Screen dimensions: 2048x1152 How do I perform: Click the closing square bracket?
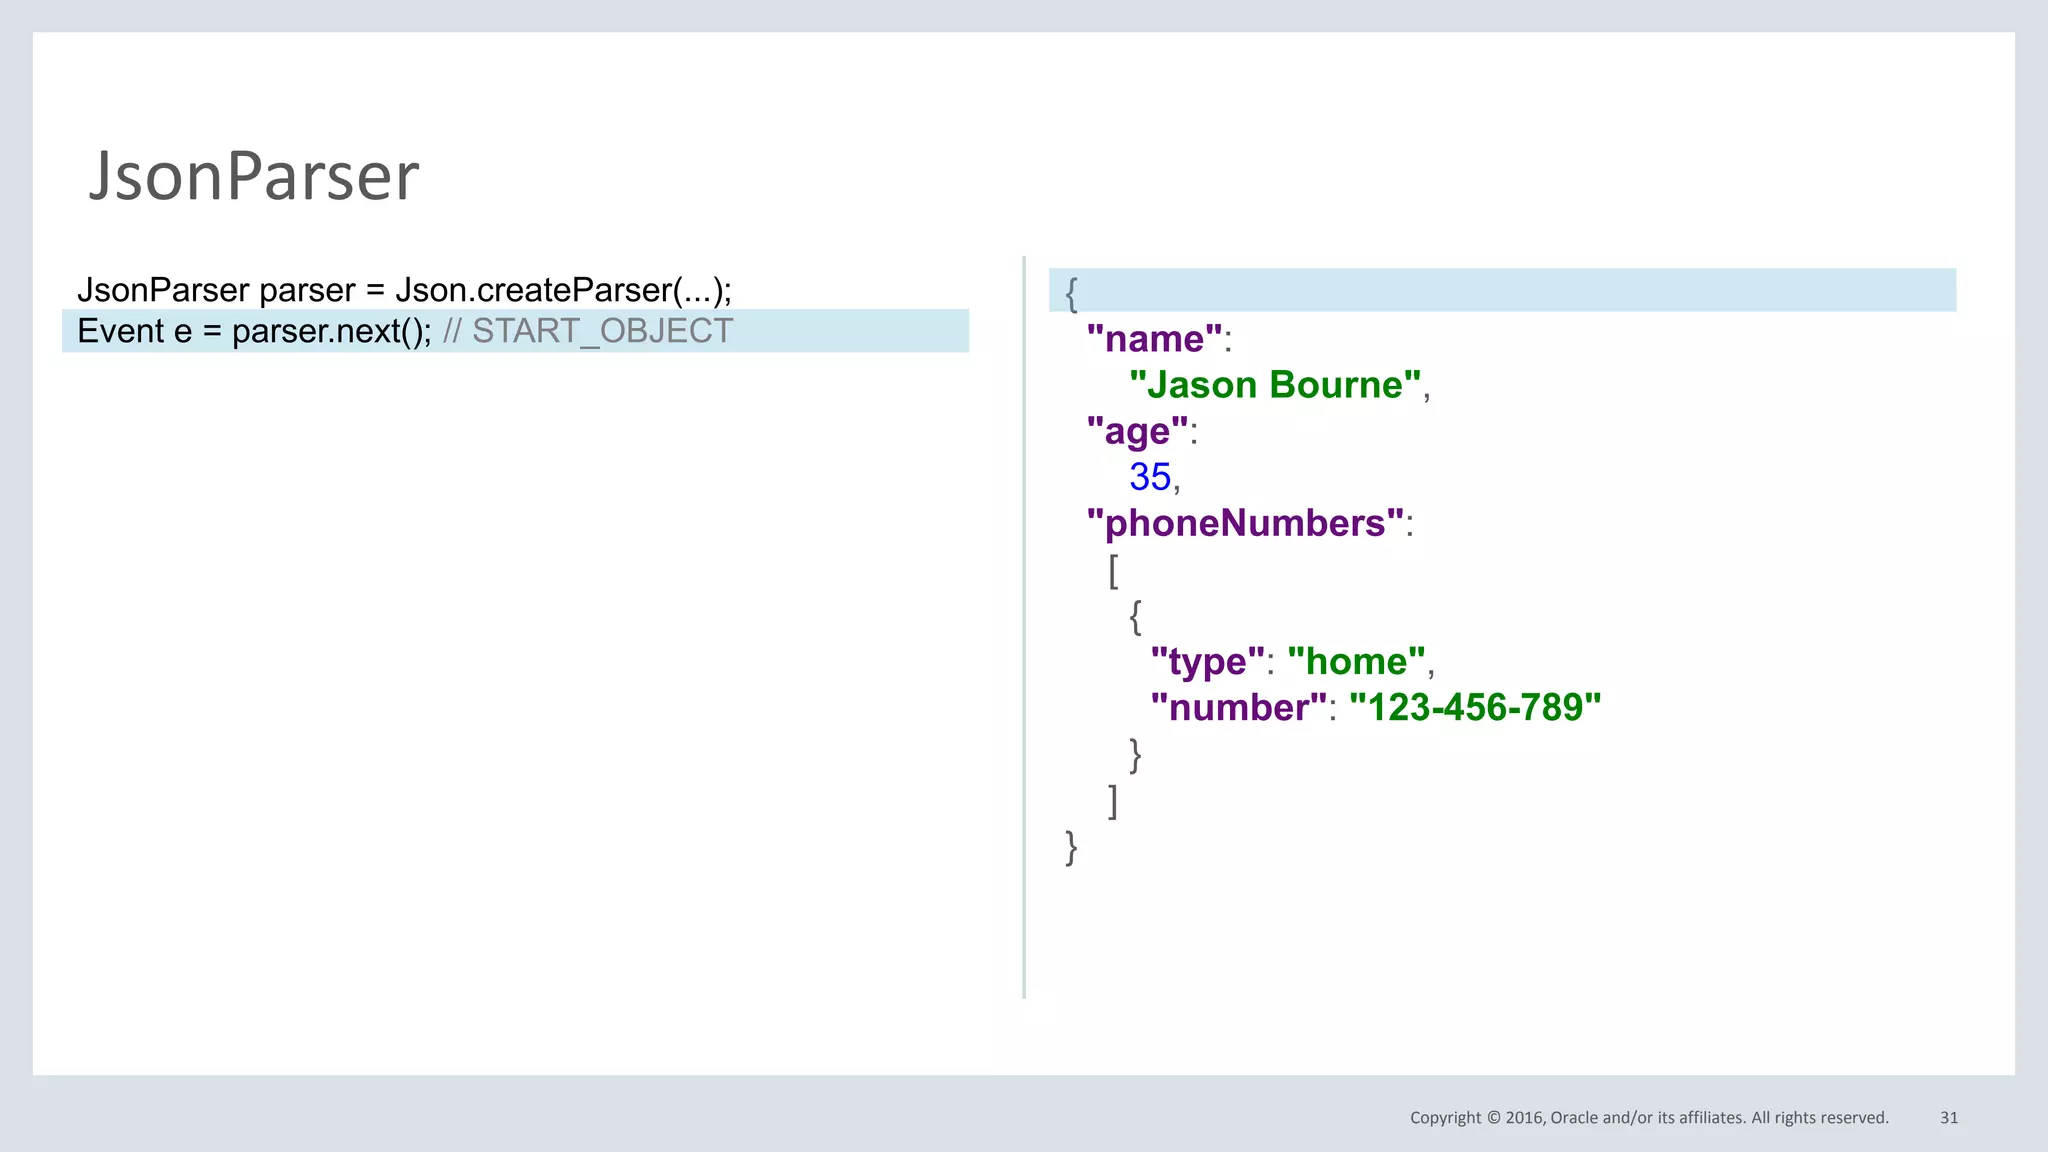[x=1113, y=801]
